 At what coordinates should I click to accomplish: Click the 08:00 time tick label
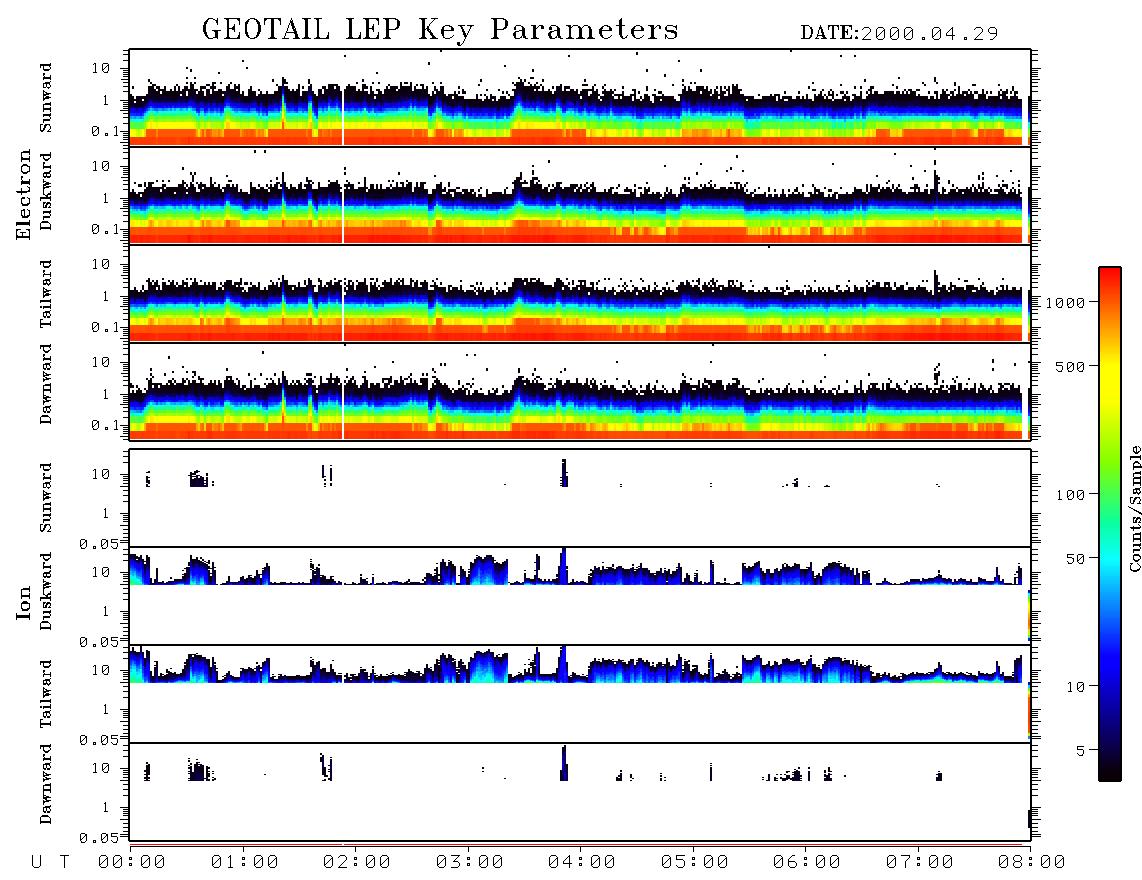[x=1031, y=862]
